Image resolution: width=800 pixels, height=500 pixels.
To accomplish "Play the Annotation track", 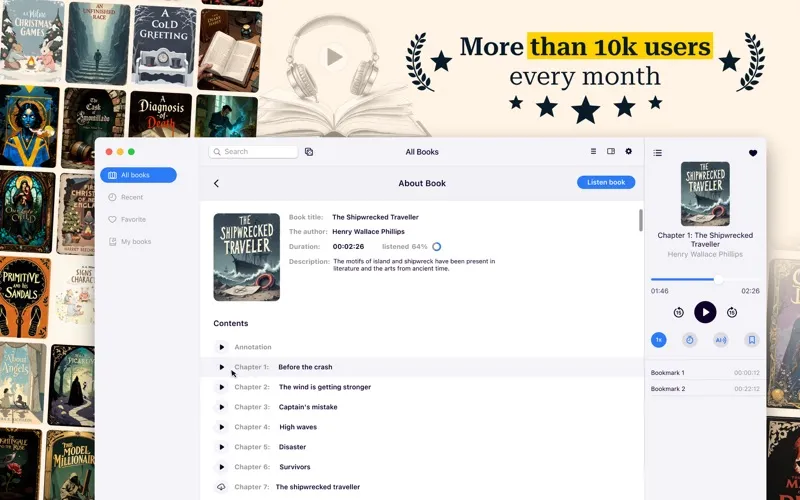I will (221, 347).
